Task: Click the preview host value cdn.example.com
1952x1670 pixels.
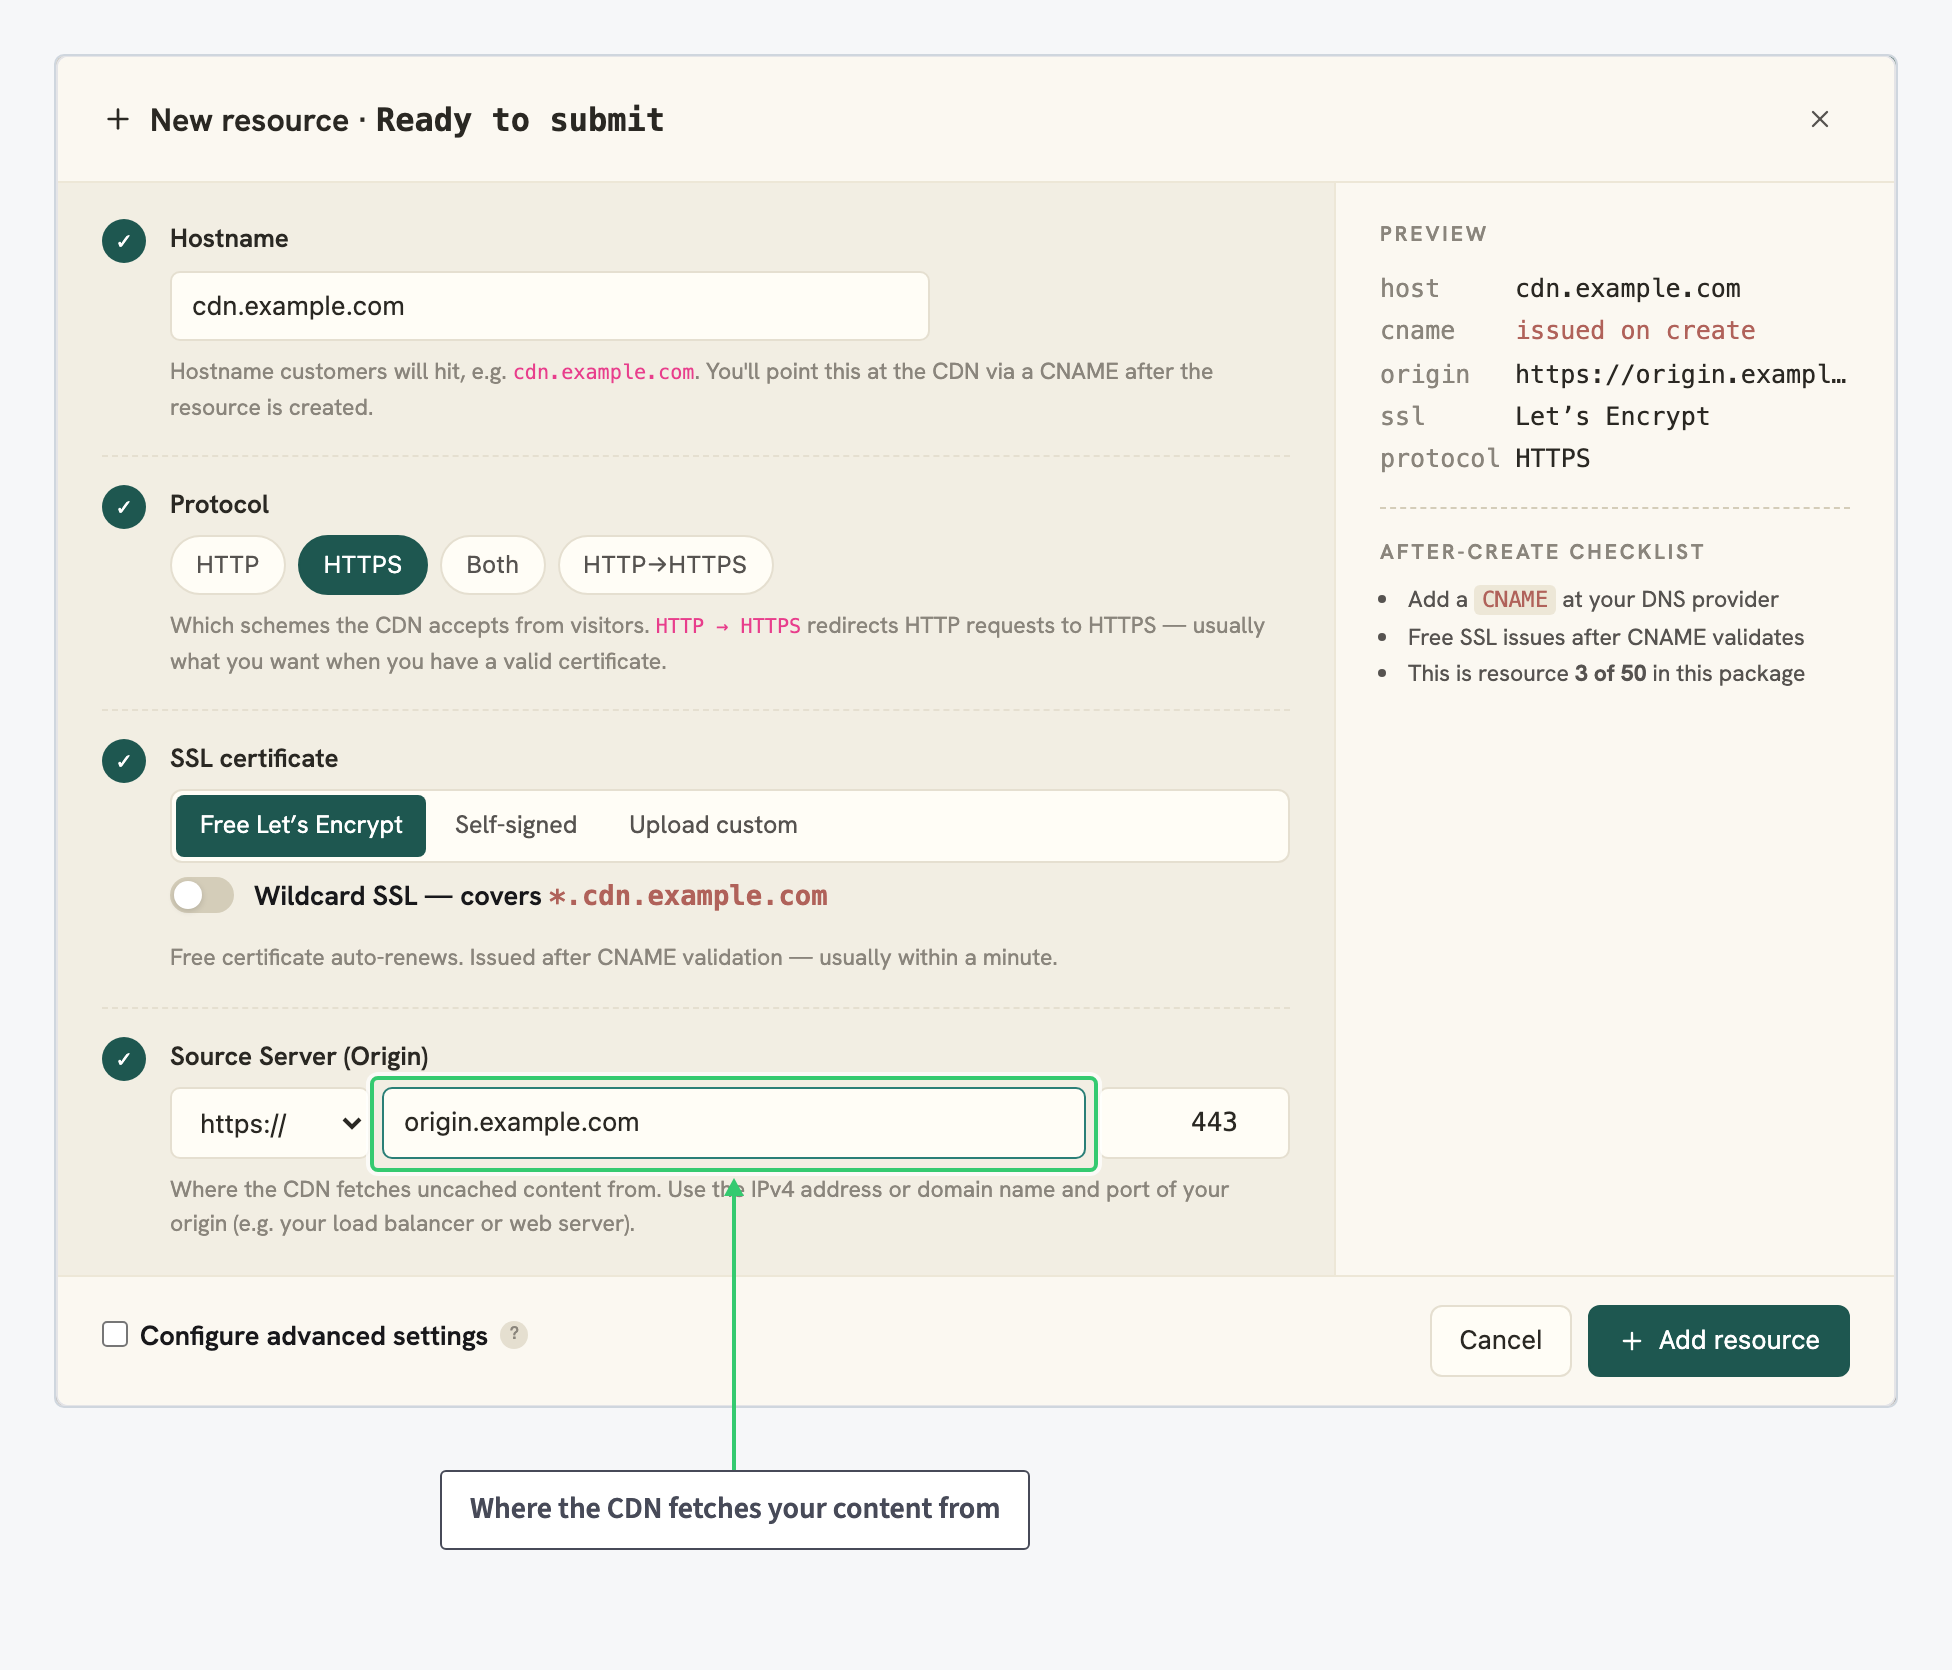Action: point(1628,289)
